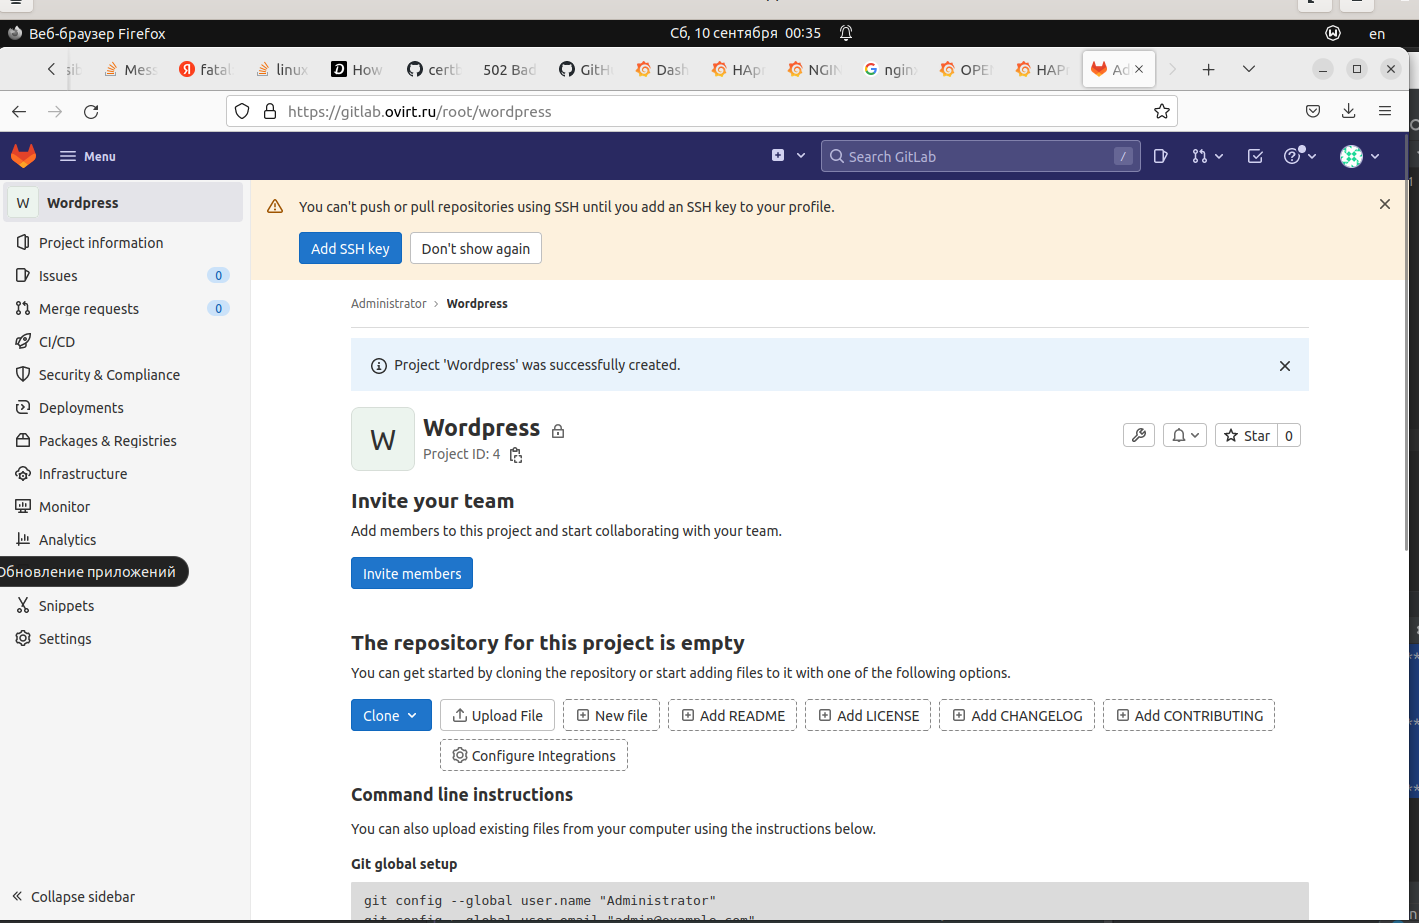This screenshot has width=1419, height=923.
Task: Bookmark page with star icon
Action: tap(1161, 111)
